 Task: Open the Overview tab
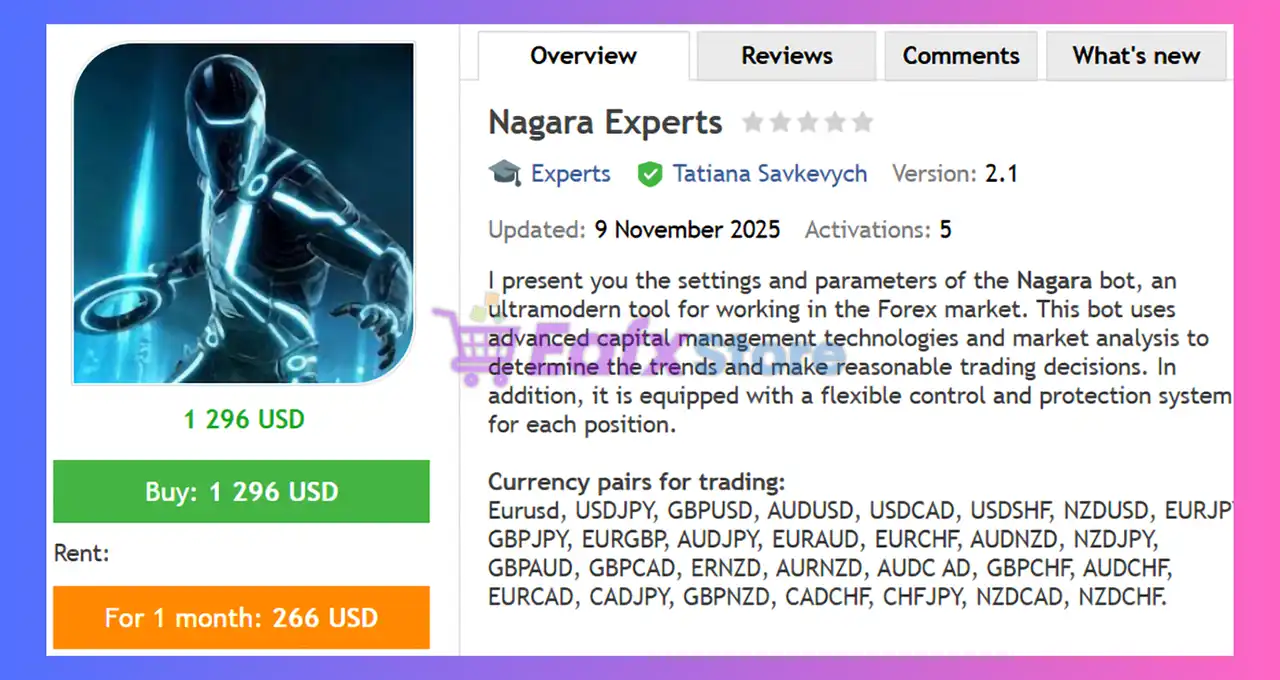pos(583,56)
